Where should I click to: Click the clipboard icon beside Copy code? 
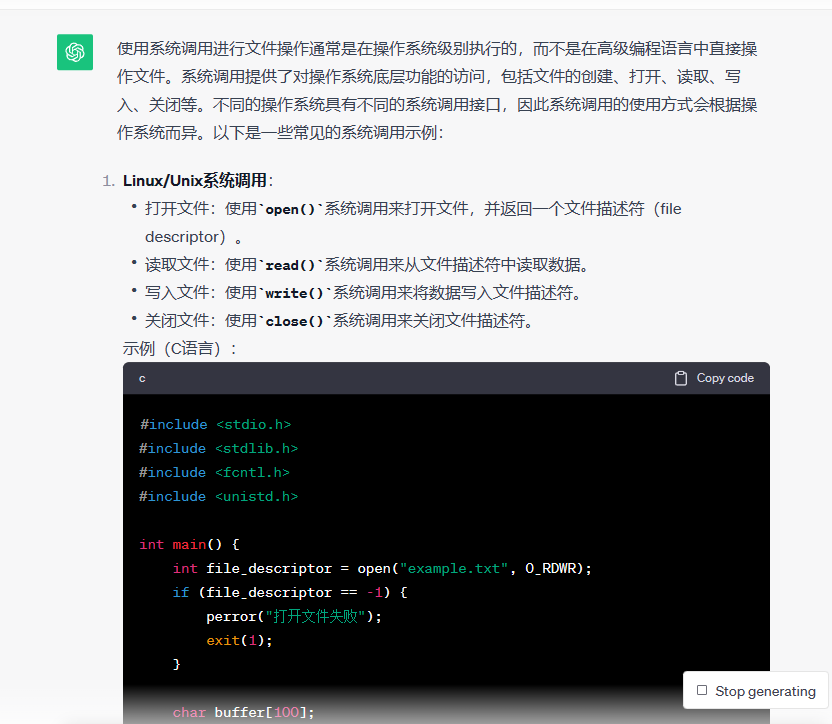(x=681, y=378)
